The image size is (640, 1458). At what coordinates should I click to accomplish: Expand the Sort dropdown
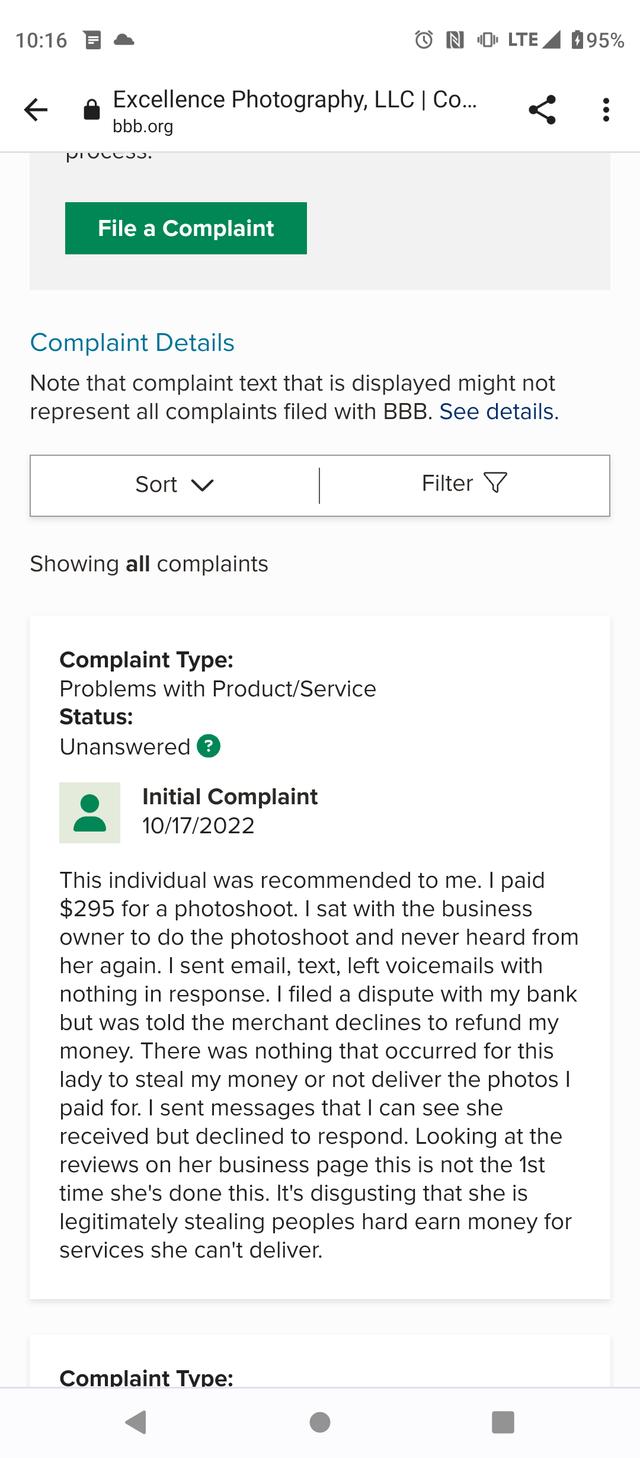click(175, 485)
